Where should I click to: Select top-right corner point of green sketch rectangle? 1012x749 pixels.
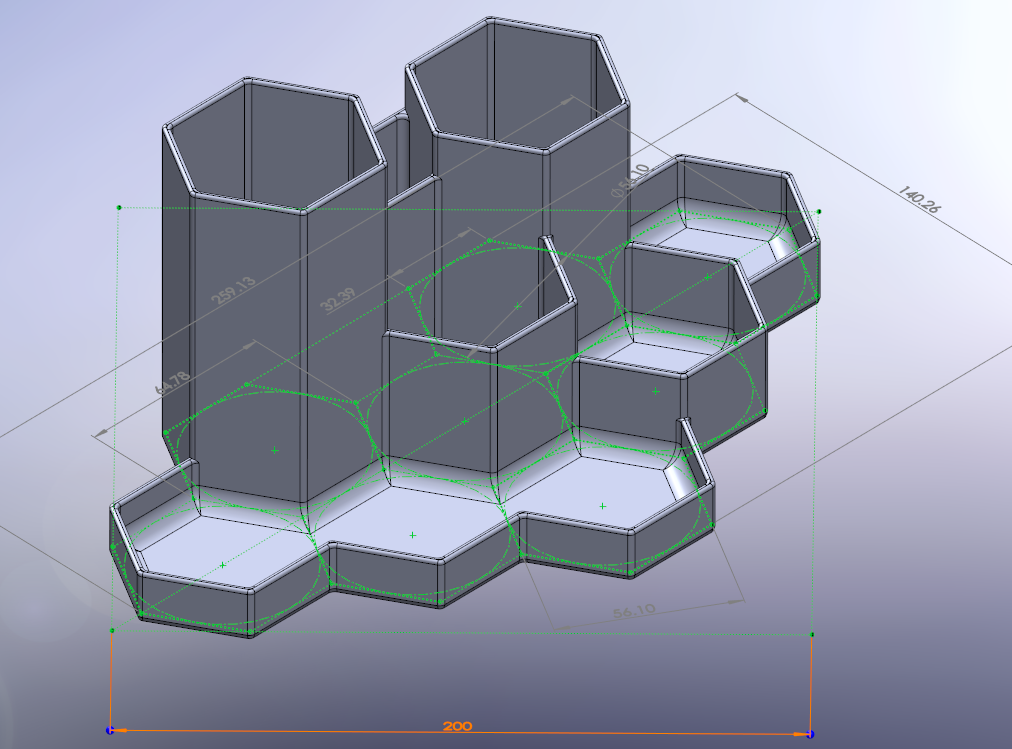(x=819, y=211)
